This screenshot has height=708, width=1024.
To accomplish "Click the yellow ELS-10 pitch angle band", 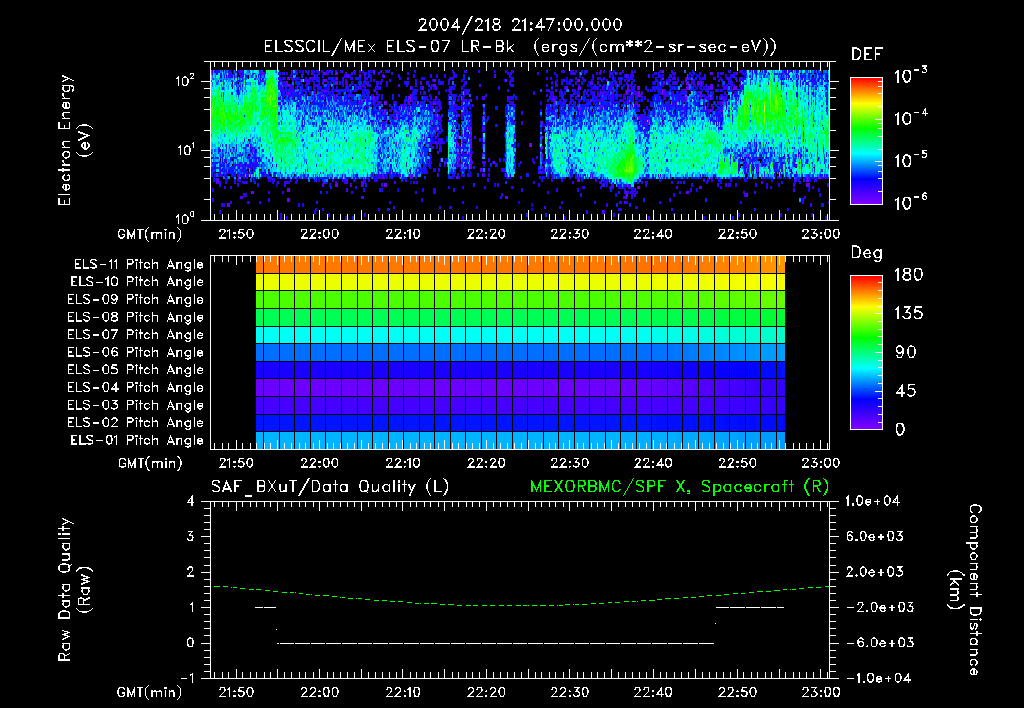I will click(520, 282).
